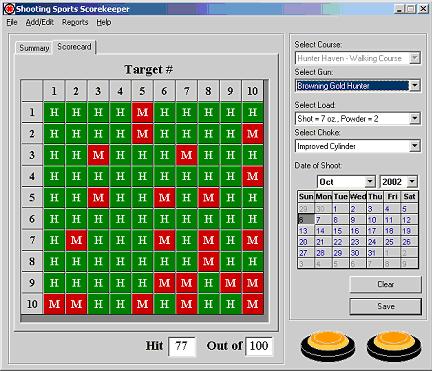This screenshot has width=432, height=371.
Task: Select October 15 on the calendar
Action: pyautogui.click(x=338, y=231)
